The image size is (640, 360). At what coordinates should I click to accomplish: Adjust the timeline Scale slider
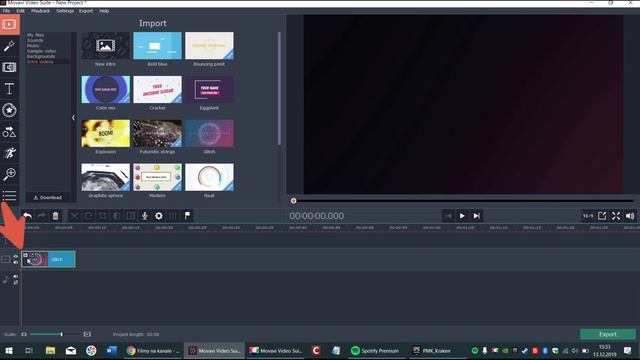62,334
